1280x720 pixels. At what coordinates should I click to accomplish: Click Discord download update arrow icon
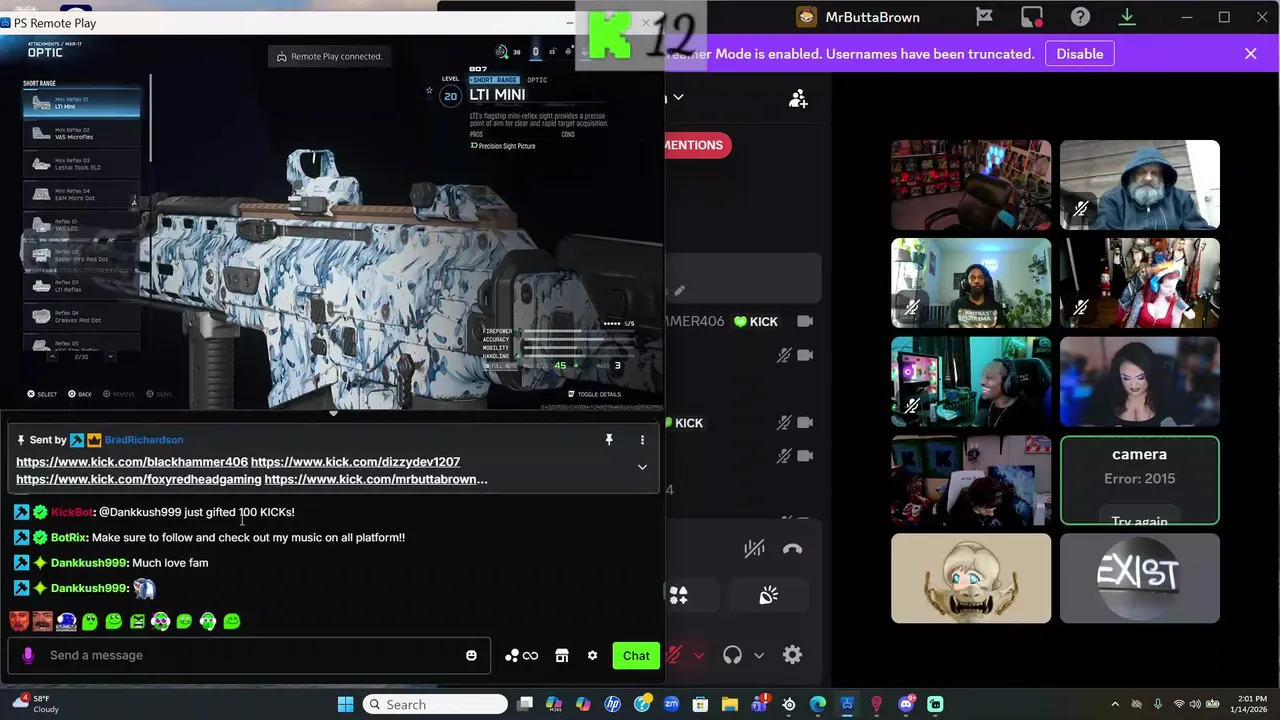coord(1127,17)
